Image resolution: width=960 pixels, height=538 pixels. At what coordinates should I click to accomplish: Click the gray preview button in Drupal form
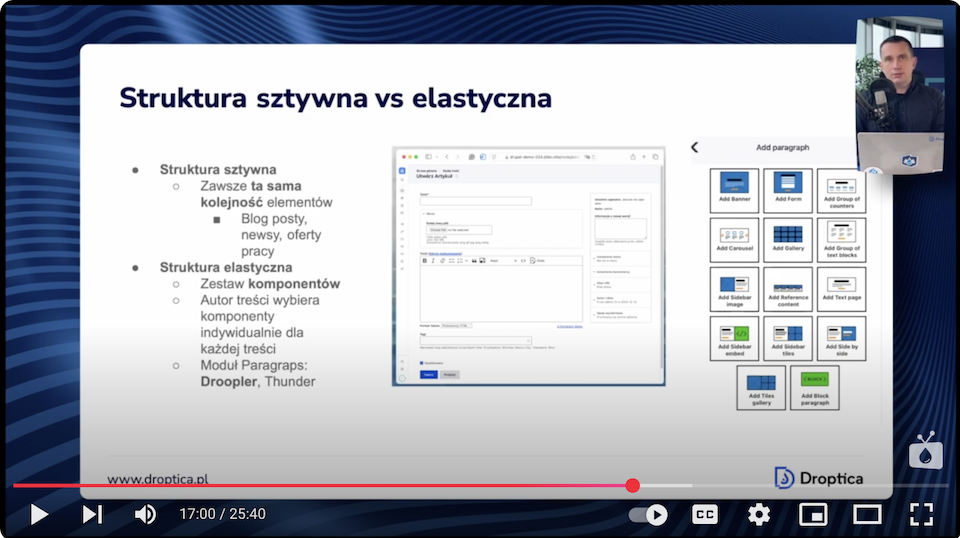pyautogui.click(x=450, y=375)
